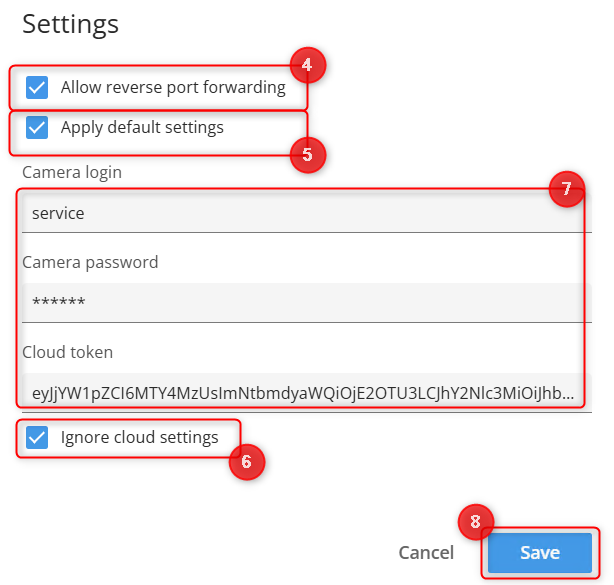The height and width of the screenshot is (585, 614).
Task: Save the settings with the Save button
Action: pos(539,553)
